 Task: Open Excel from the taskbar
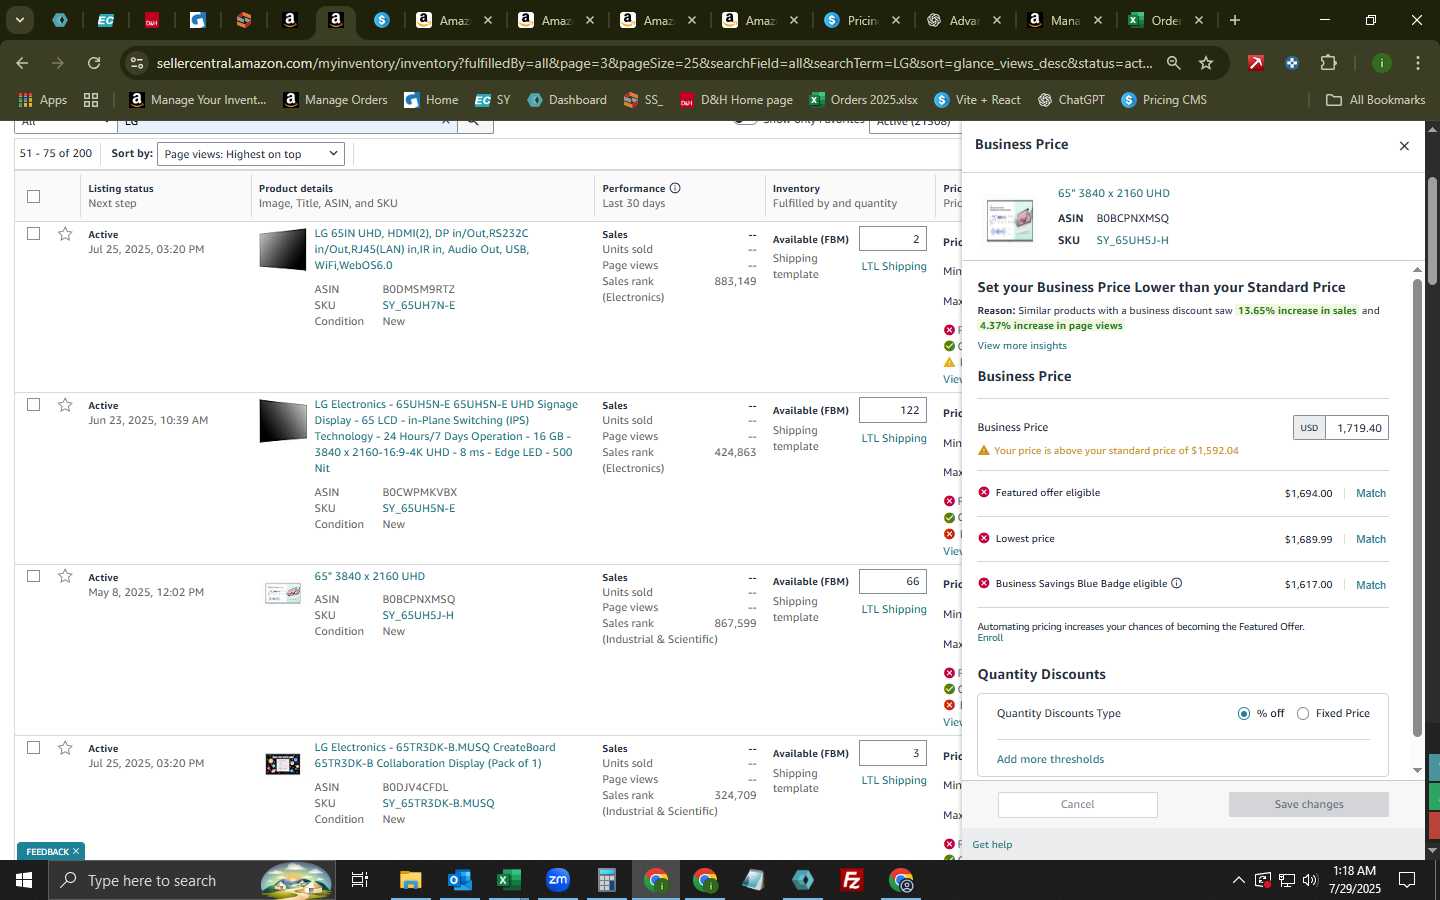click(508, 880)
